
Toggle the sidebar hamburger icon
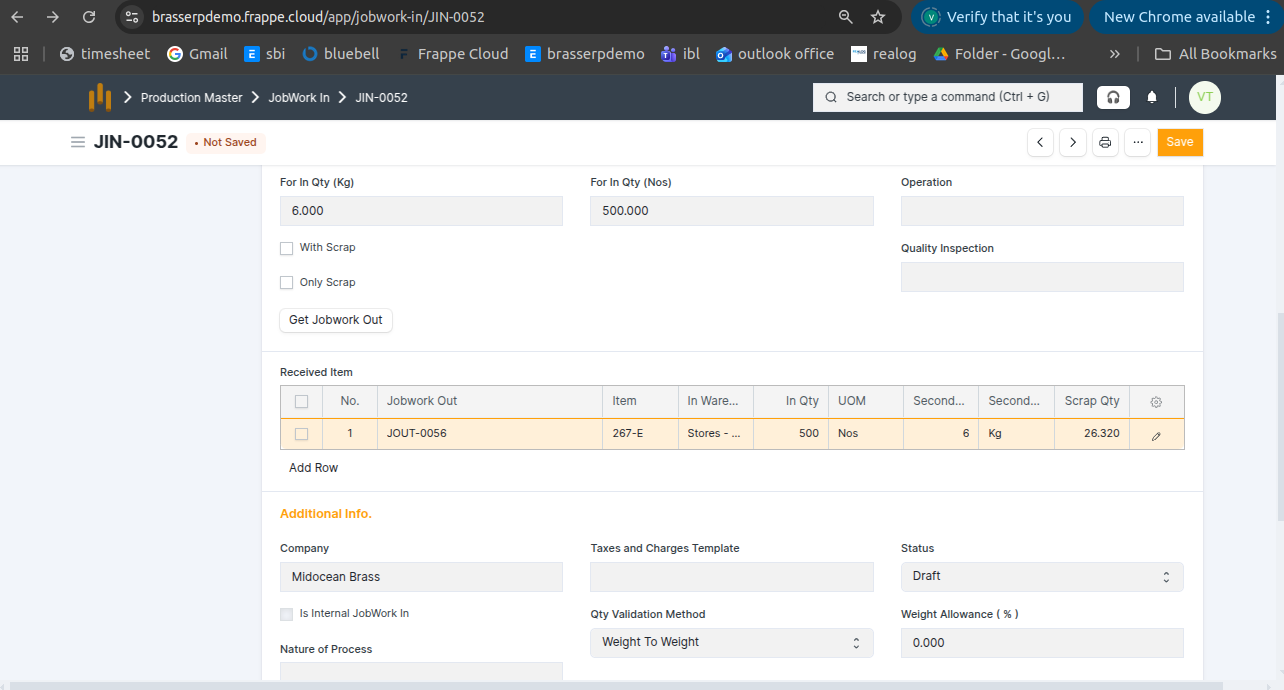[78, 142]
